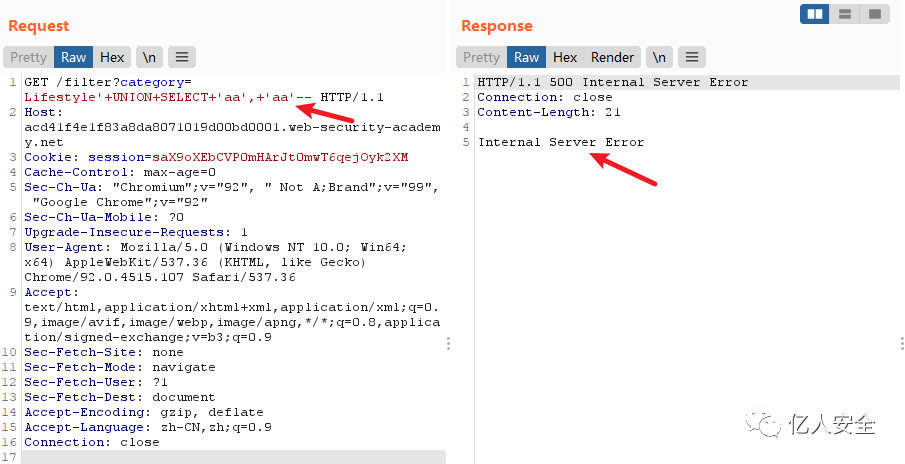Viewport: 905px width, 464px height.
Task: Choose combined single-pane layout icon
Action: click(875, 14)
